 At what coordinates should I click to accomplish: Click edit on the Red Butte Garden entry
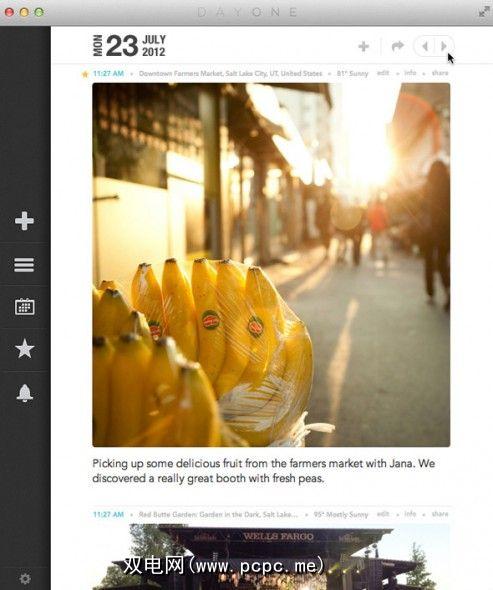383,514
